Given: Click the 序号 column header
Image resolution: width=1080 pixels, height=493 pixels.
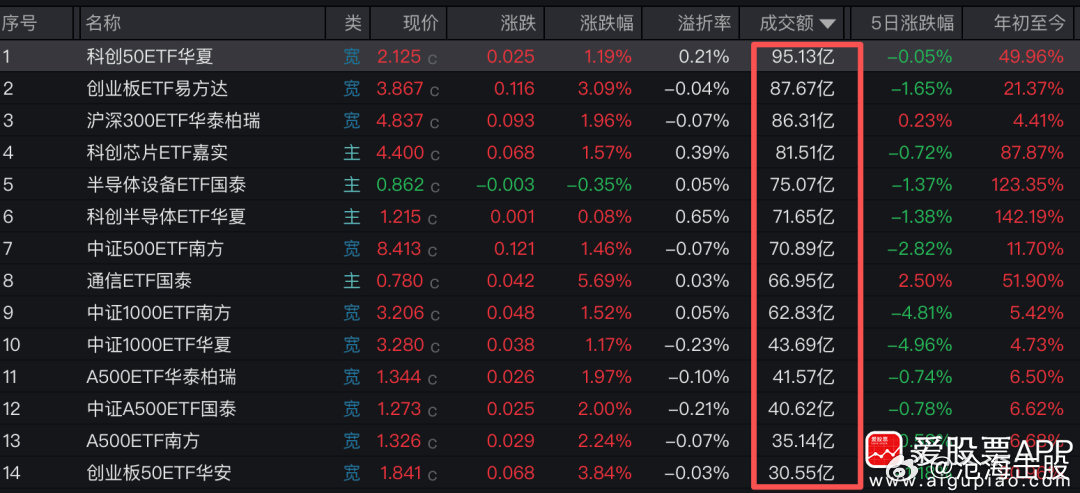Looking at the screenshot, I should [19, 23].
